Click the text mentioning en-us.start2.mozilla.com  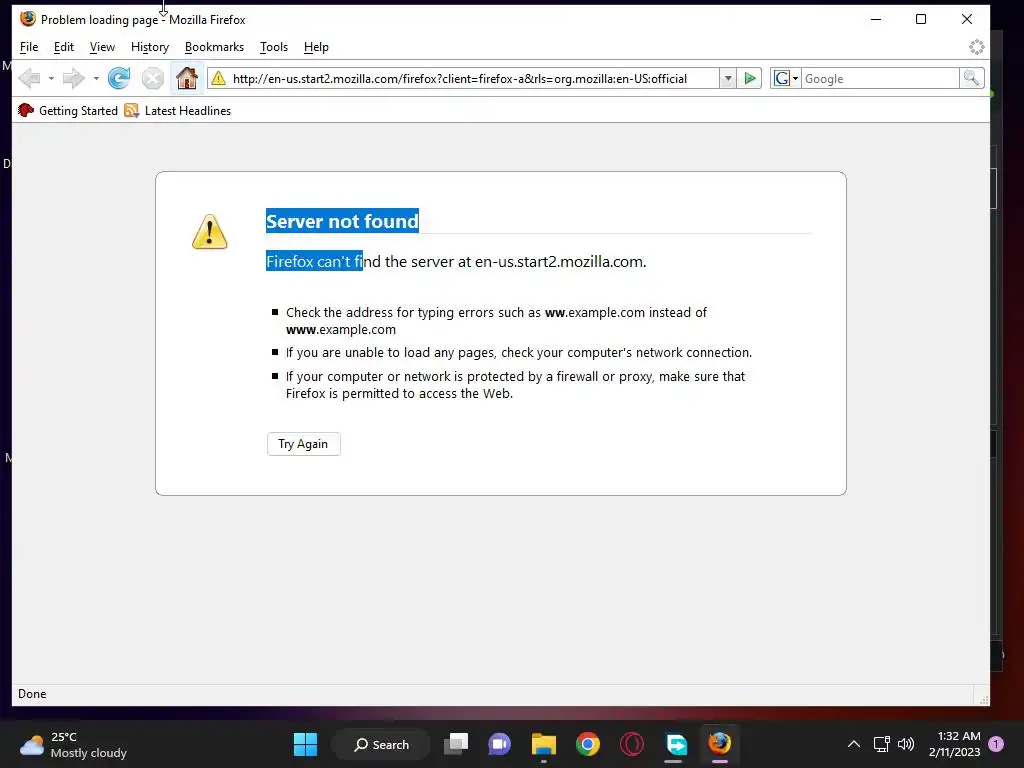pyautogui.click(x=456, y=261)
